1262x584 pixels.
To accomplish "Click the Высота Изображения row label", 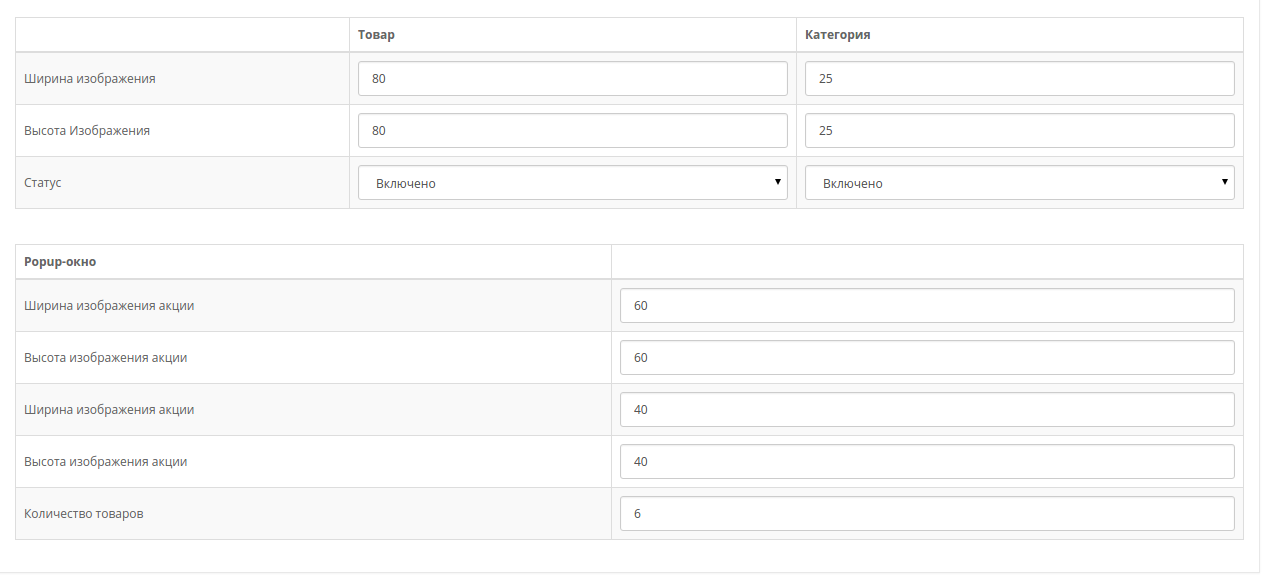I will pos(87,130).
